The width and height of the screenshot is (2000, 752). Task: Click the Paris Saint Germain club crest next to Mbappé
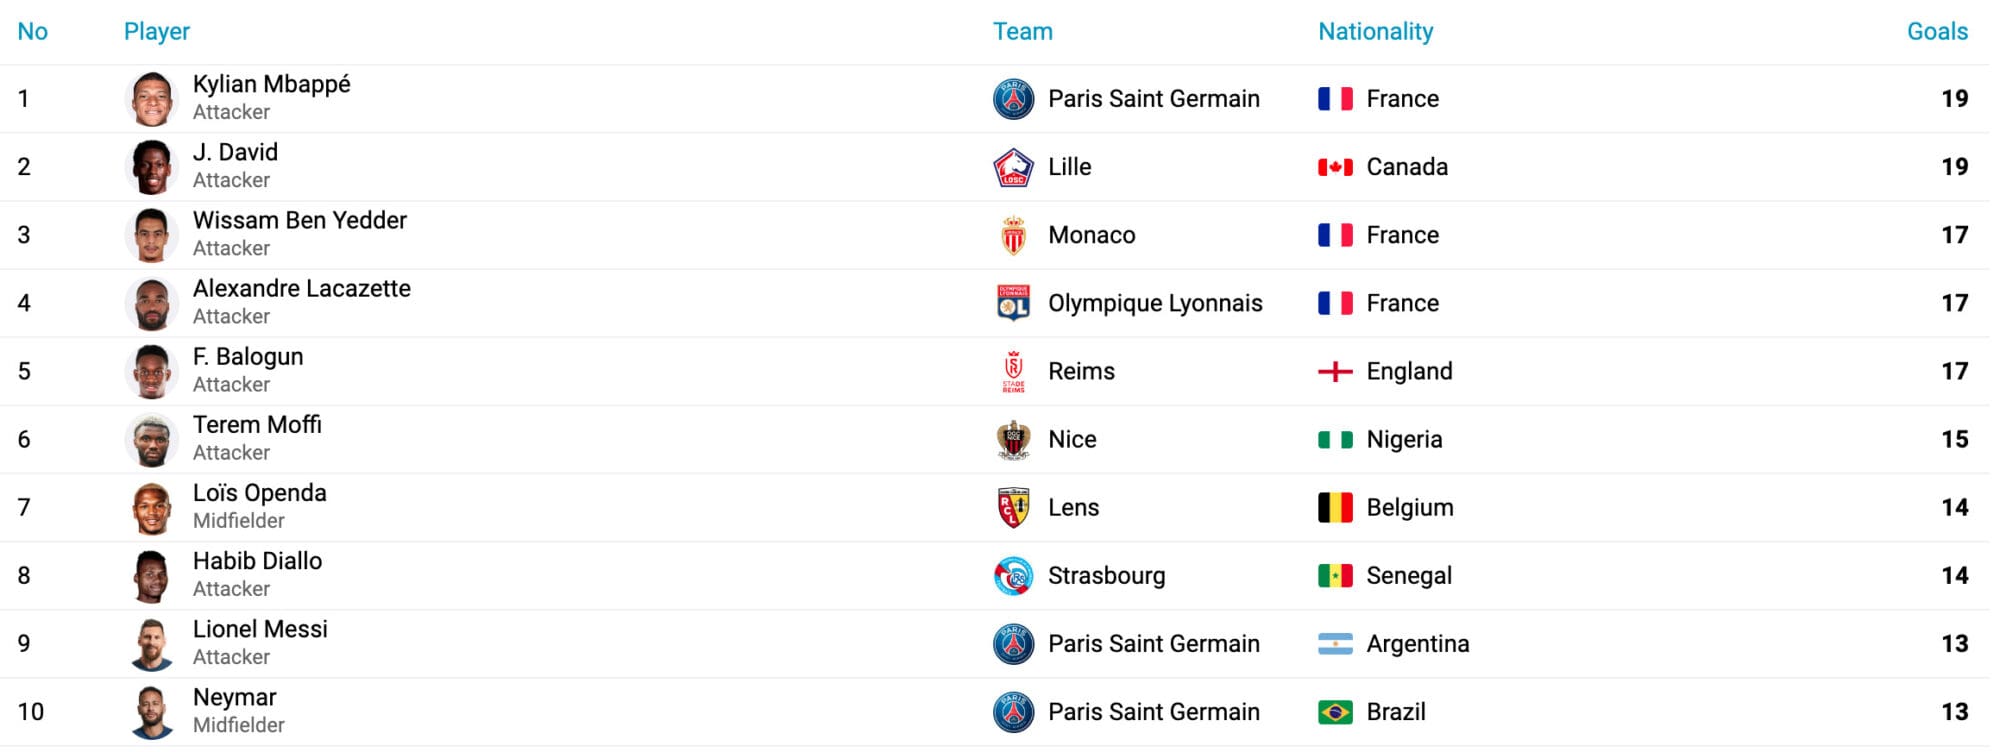[x=1013, y=98]
